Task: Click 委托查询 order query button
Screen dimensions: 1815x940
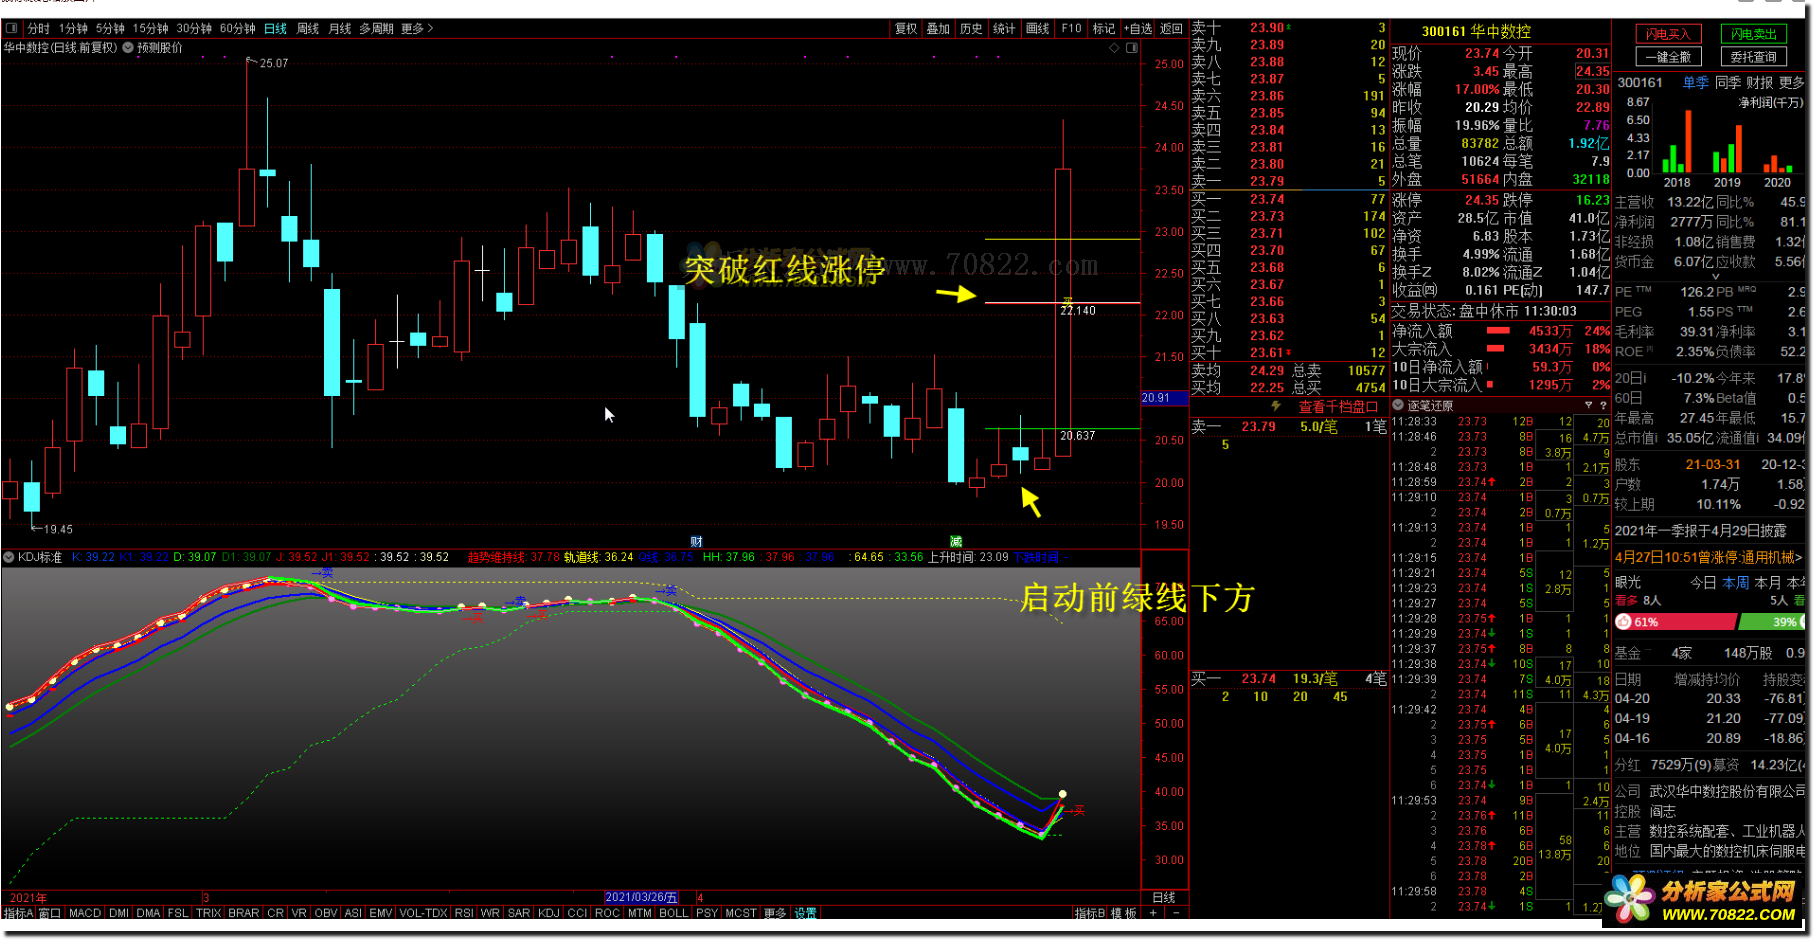Action: coord(1753,57)
